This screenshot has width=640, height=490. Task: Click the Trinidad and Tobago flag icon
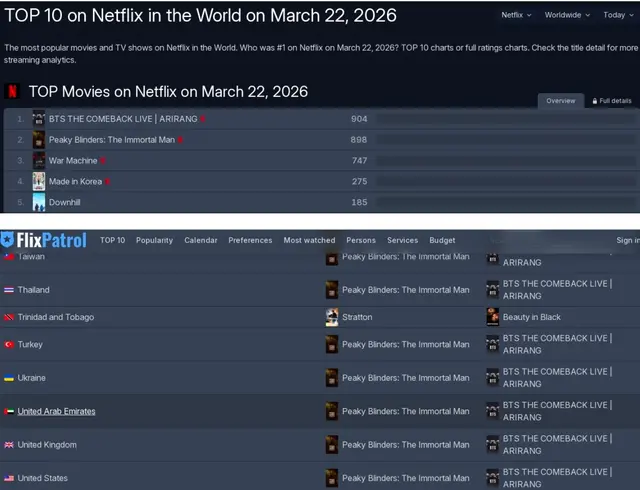point(9,317)
